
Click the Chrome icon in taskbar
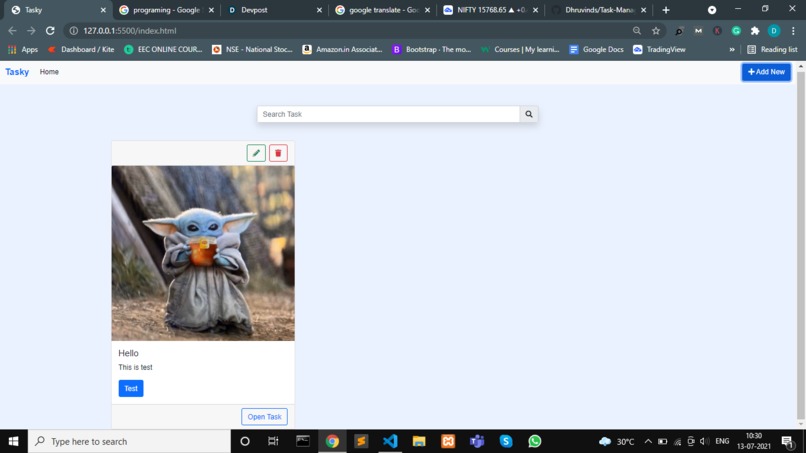[332, 441]
